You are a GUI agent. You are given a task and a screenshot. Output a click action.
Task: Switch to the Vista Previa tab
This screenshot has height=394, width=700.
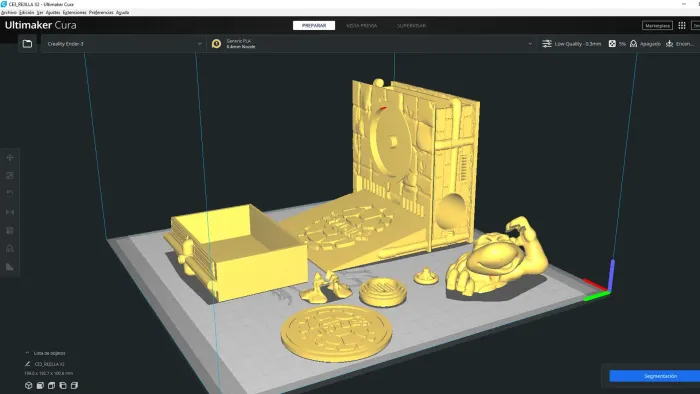pyautogui.click(x=361, y=26)
